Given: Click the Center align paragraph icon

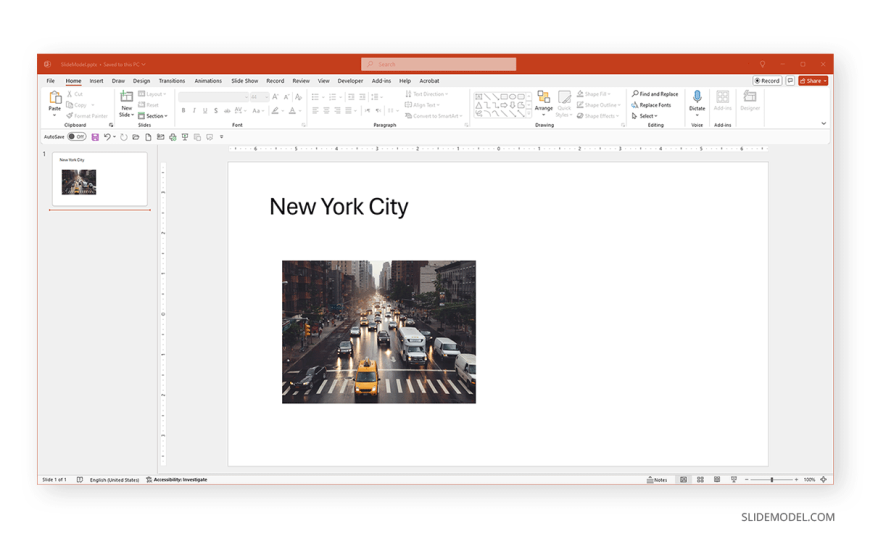Looking at the screenshot, I should pos(326,111).
